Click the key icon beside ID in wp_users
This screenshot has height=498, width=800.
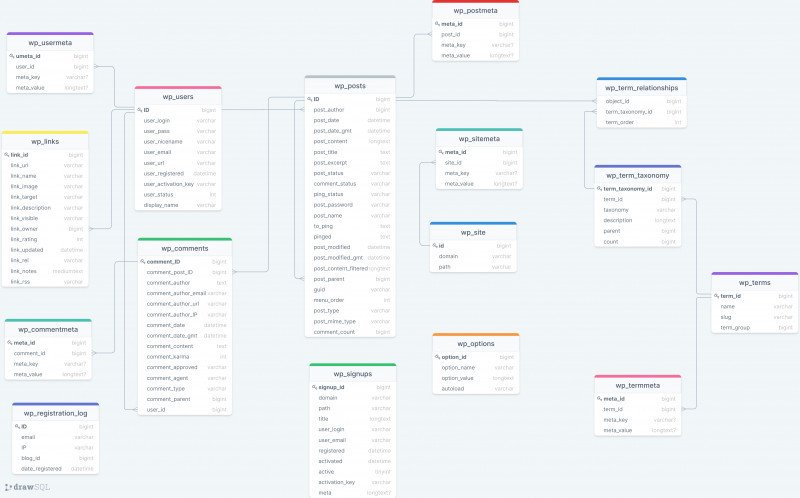tap(140, 110)
